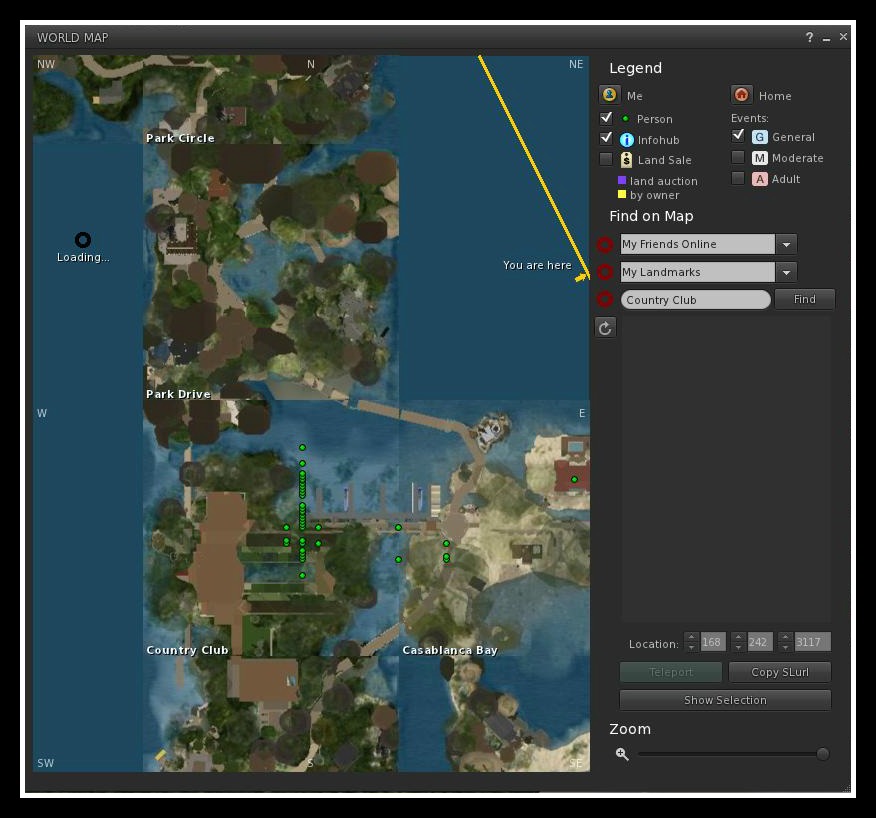Open help via the question mark icon

pos(809,38)
